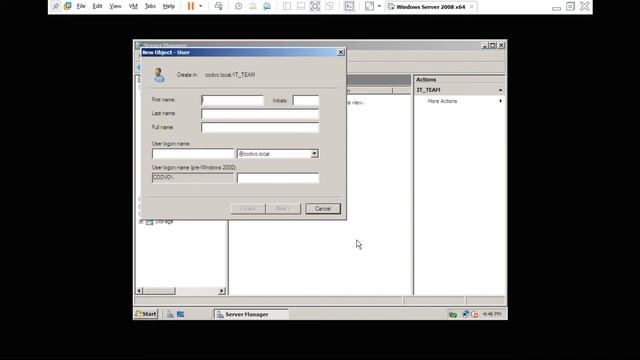Click tree pane scroll right arrow

click(222, 291)
